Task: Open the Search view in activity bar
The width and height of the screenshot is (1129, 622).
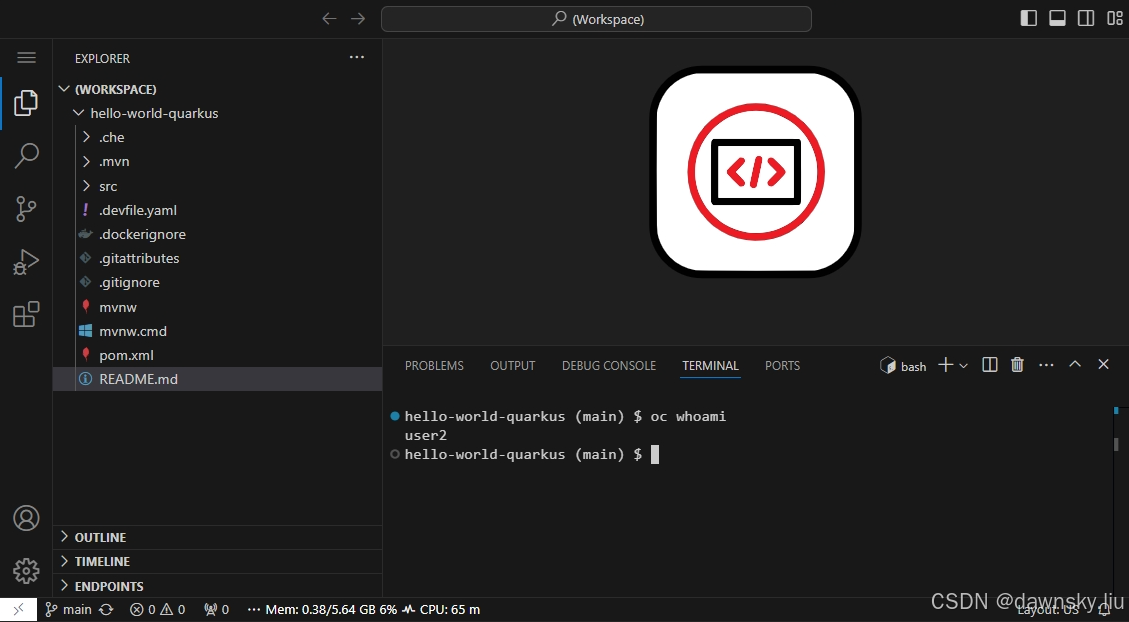Action: (26, 156)
